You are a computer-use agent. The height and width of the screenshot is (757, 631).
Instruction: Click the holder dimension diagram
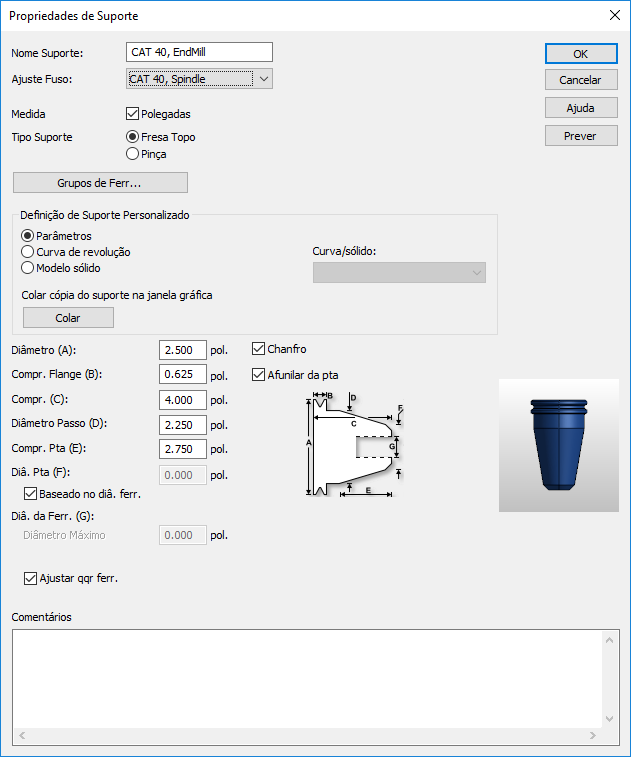point(355,444)
